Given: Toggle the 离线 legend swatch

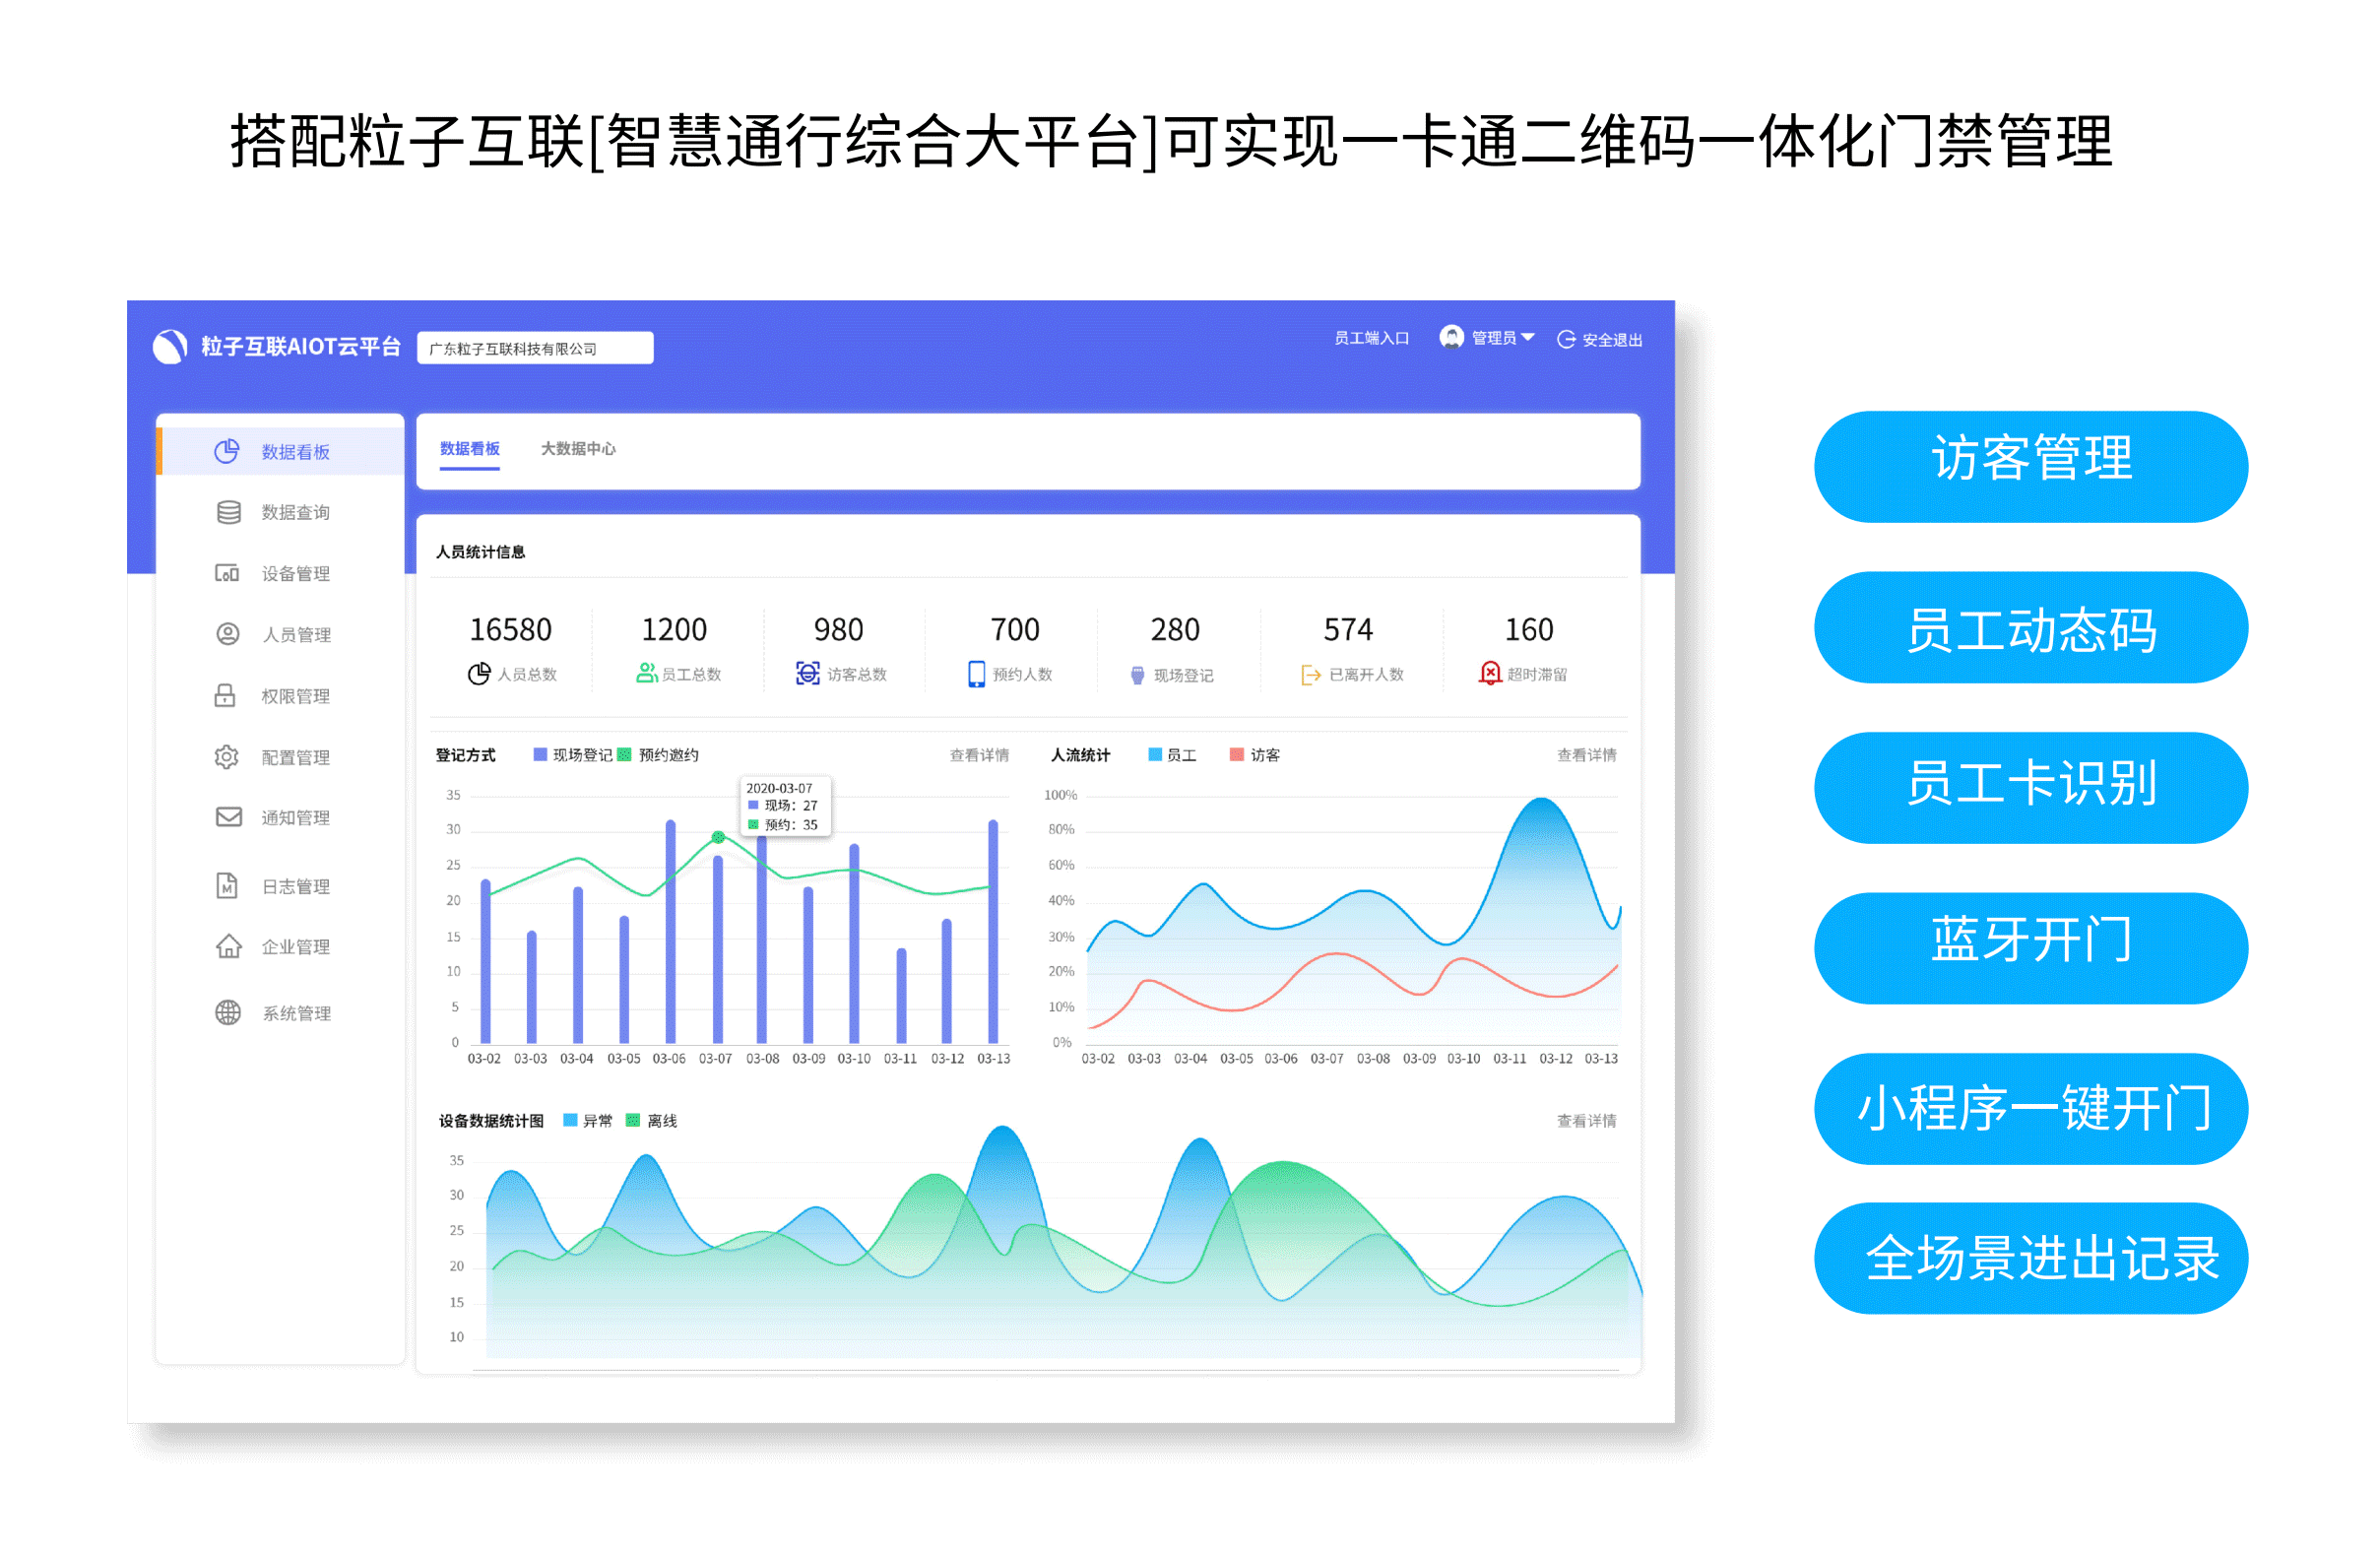Looking at the screenshot, I should pos(633,1121).
